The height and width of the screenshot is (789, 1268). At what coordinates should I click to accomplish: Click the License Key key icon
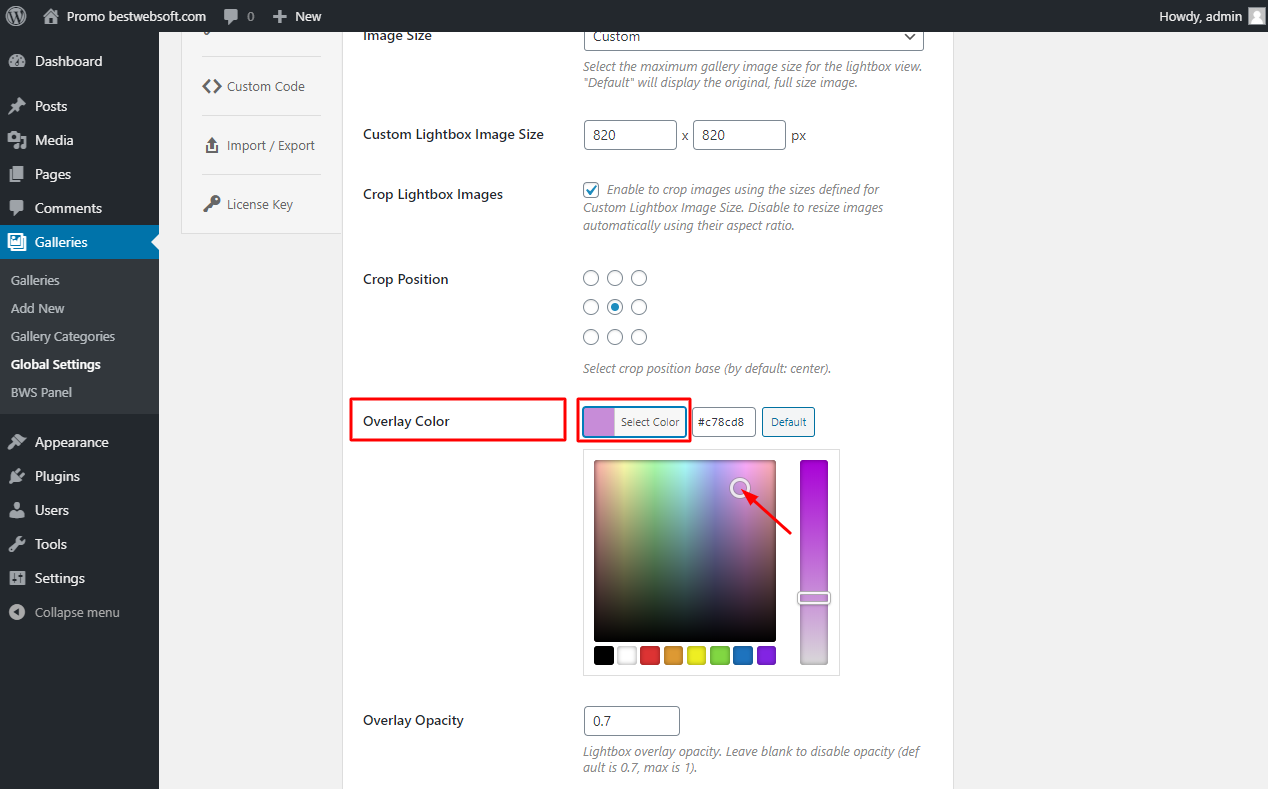pos(211,204)
